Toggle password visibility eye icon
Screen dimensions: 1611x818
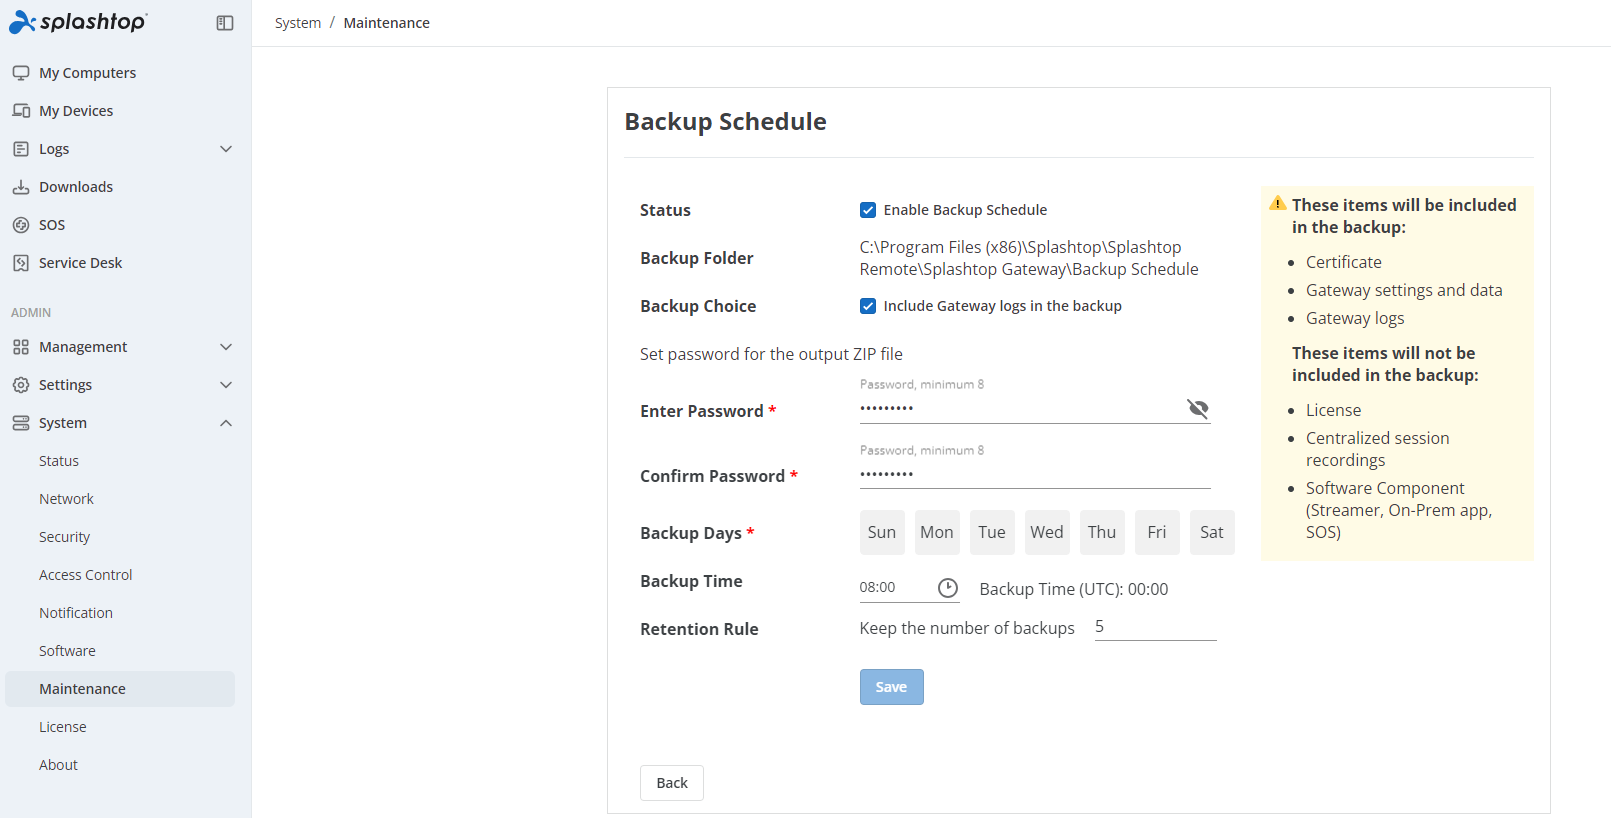click(x=1198, y=408)
